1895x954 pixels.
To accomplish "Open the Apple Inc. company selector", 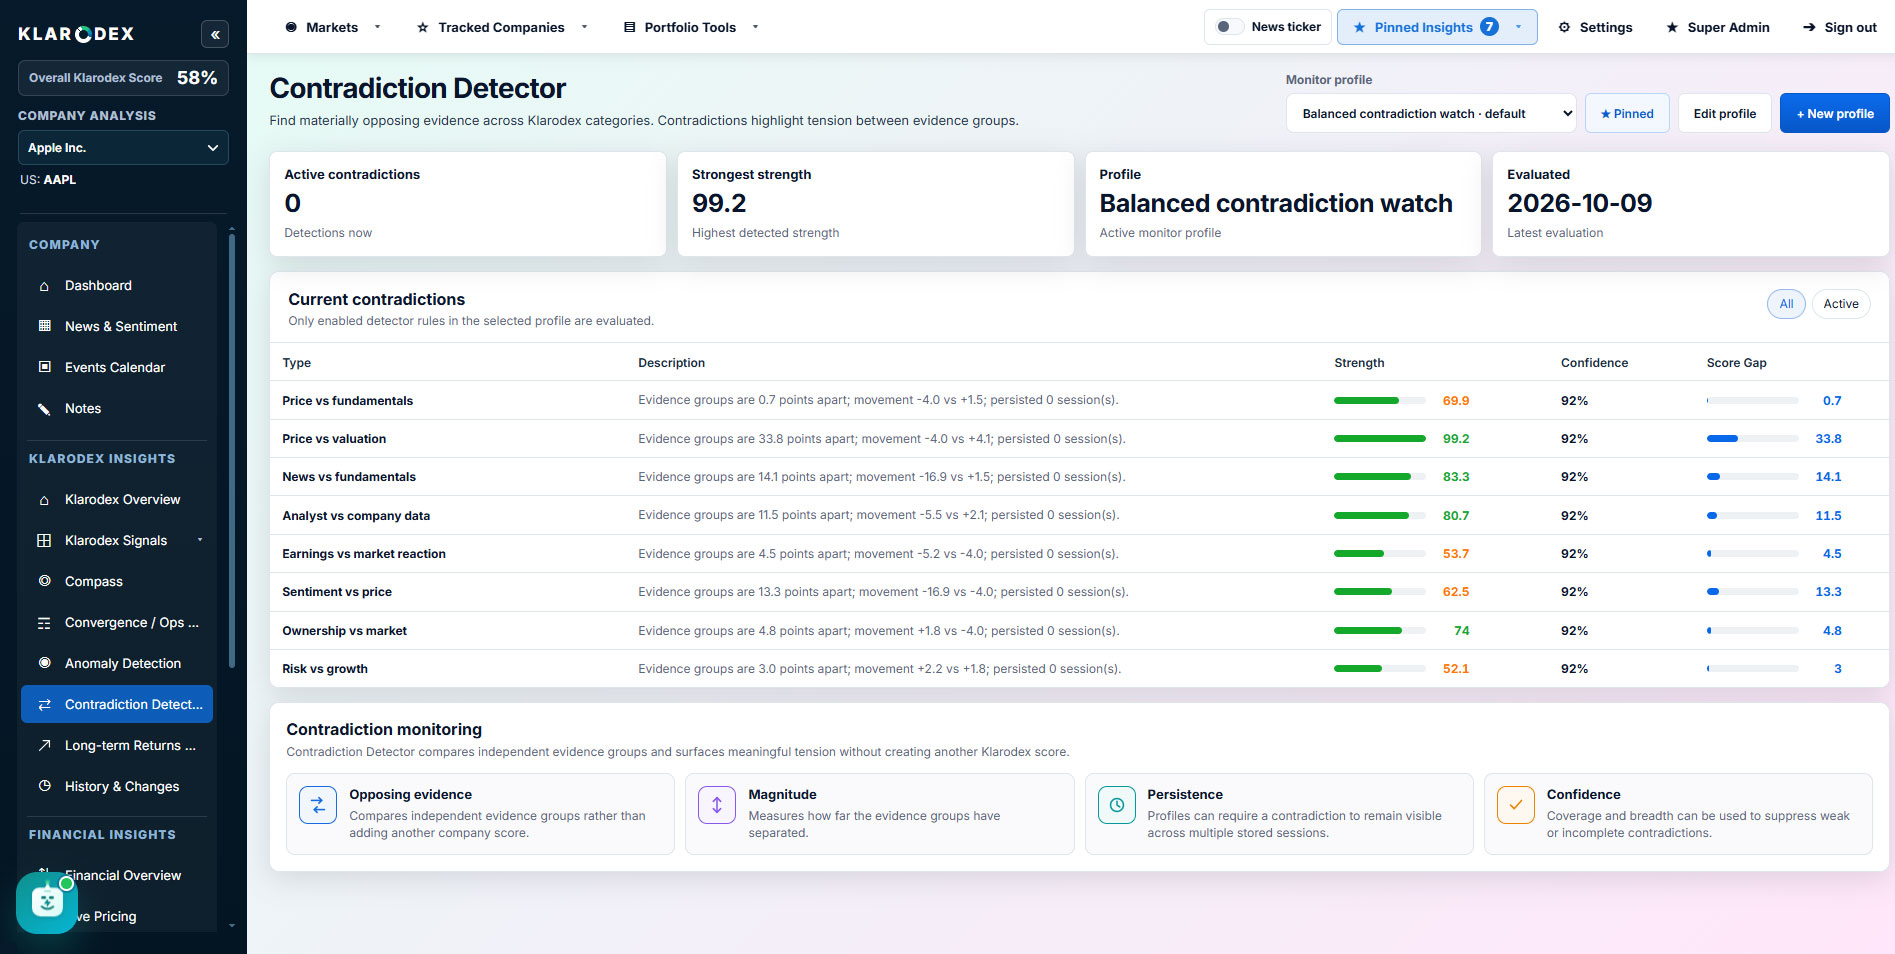I will [123, 148].
